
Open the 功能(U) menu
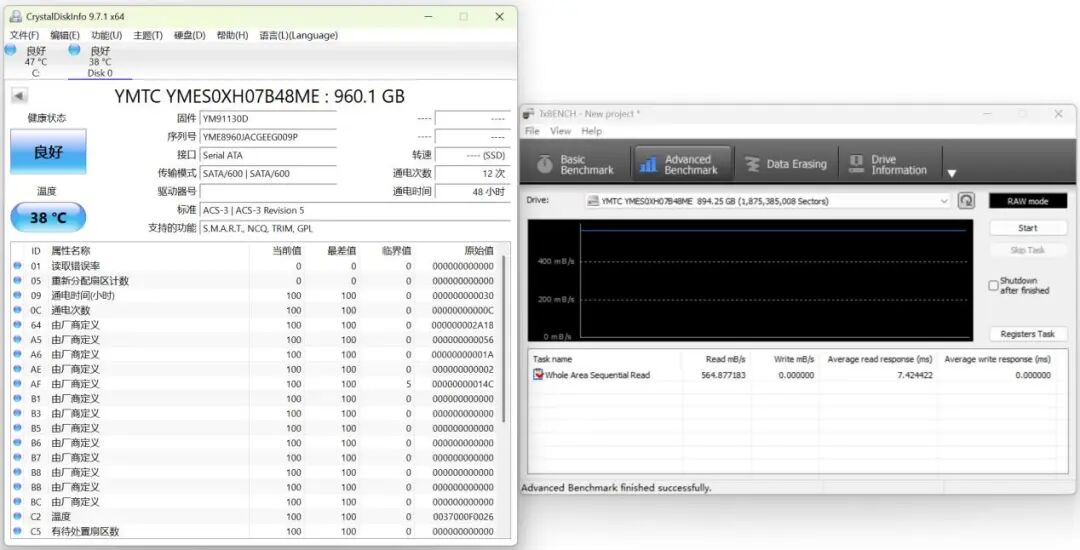[x=107, y=35]
